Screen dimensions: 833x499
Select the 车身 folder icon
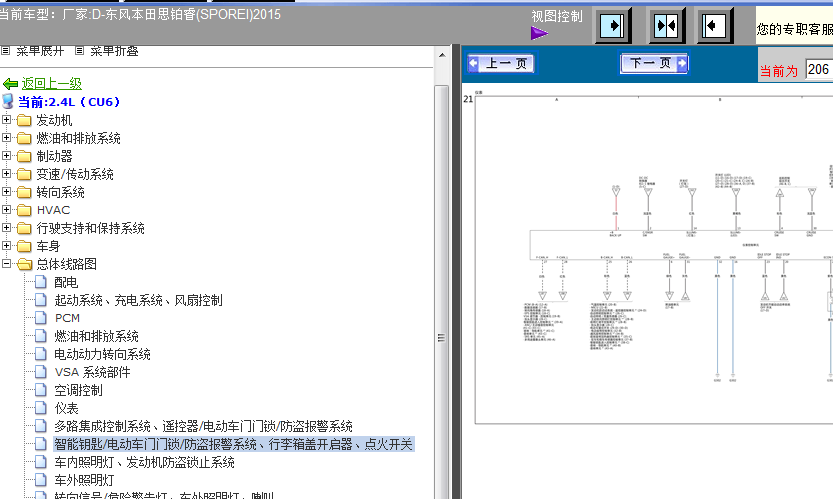tap(24, 246)
